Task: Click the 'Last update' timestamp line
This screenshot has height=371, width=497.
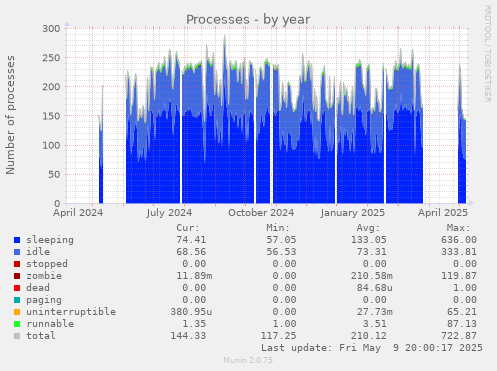Action: click(372, 348)
